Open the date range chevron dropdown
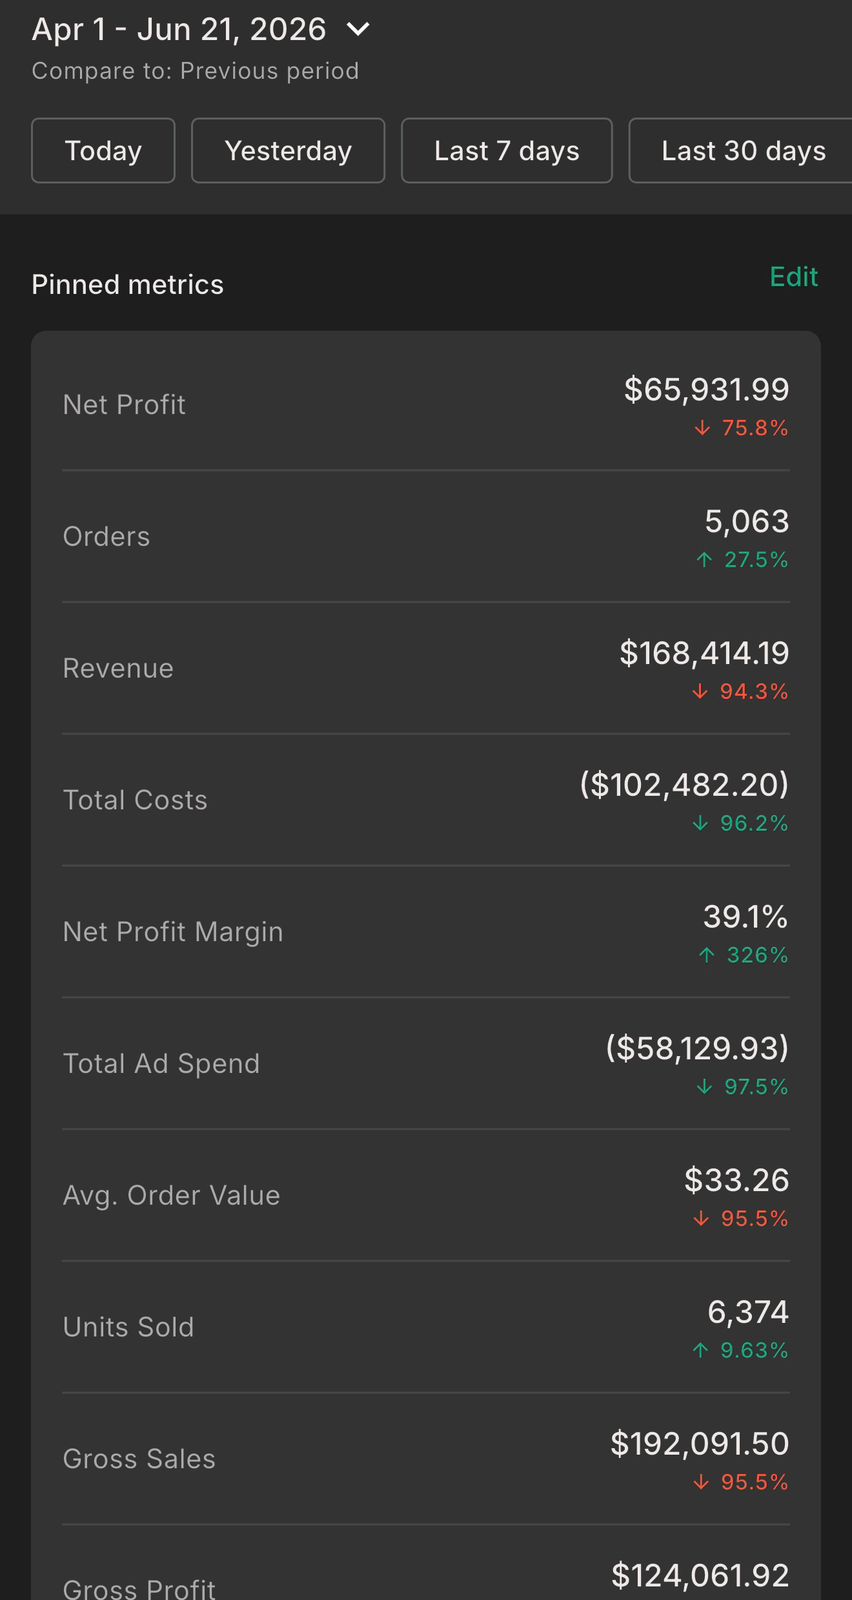The height and width of the screenshot is (1600, 852). click(358, 30)
